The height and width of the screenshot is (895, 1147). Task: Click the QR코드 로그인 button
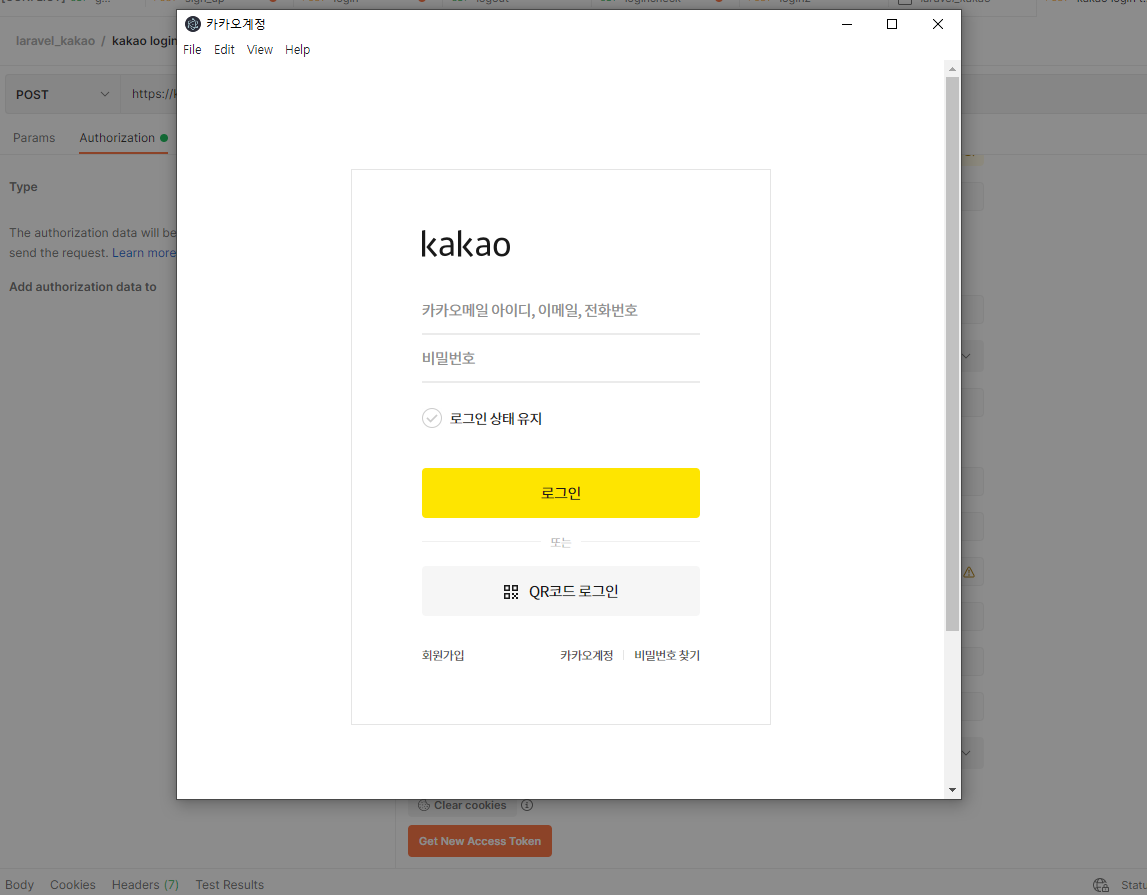[x=560, y=592]
